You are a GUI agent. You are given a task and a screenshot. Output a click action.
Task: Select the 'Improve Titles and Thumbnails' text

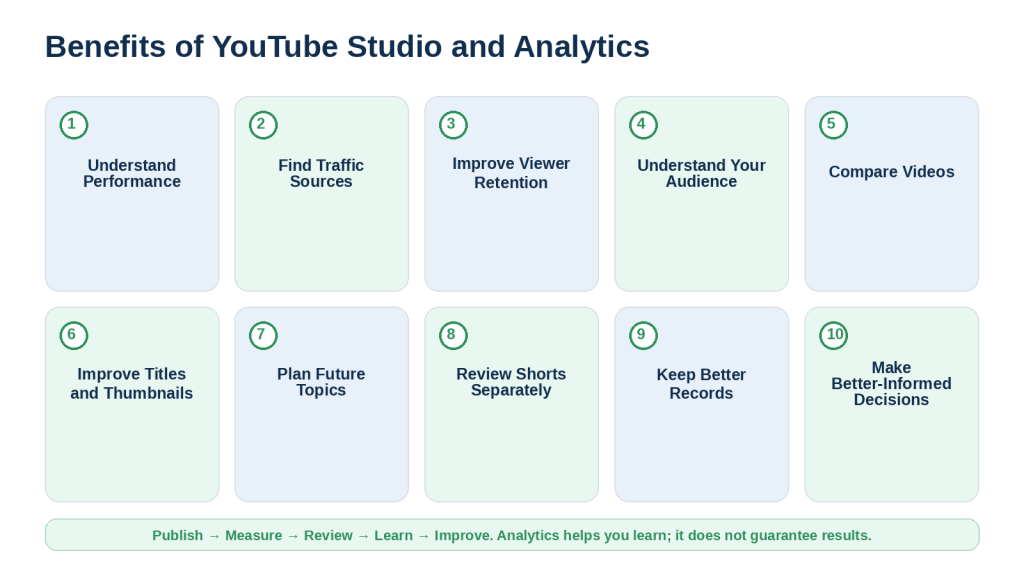pyautogui.click(x=132, y=383)
